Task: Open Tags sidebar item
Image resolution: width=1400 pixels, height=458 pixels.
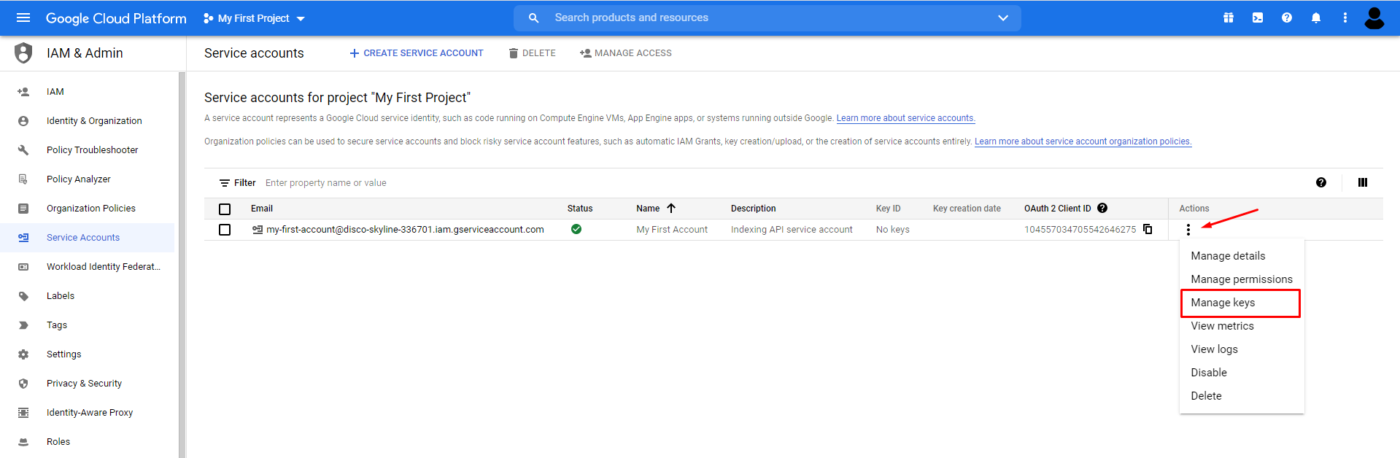Action: (90, 325)
